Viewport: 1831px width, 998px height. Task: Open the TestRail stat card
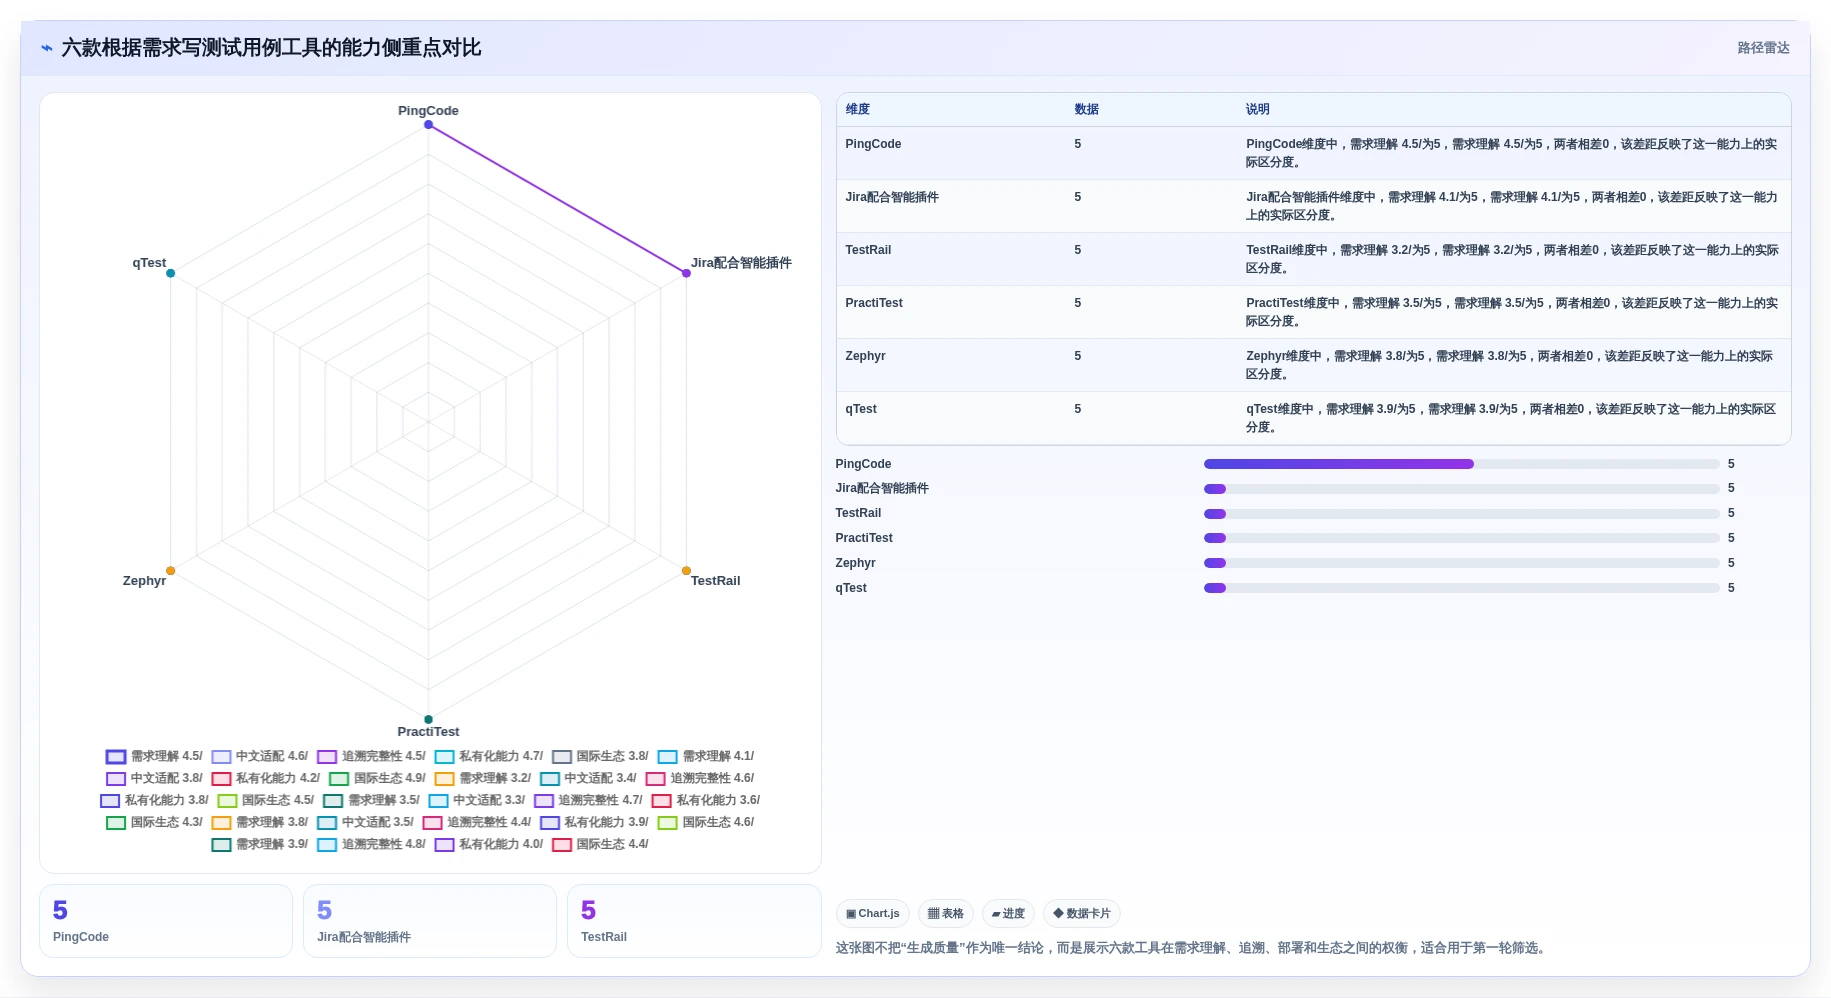(x=694, y=921)
